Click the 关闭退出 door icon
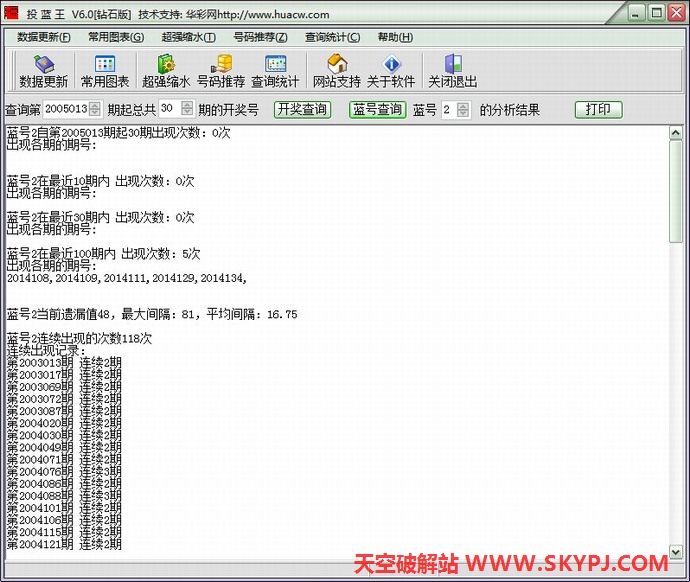The height and width of the screenshot is (582, 690). [452, 65]
